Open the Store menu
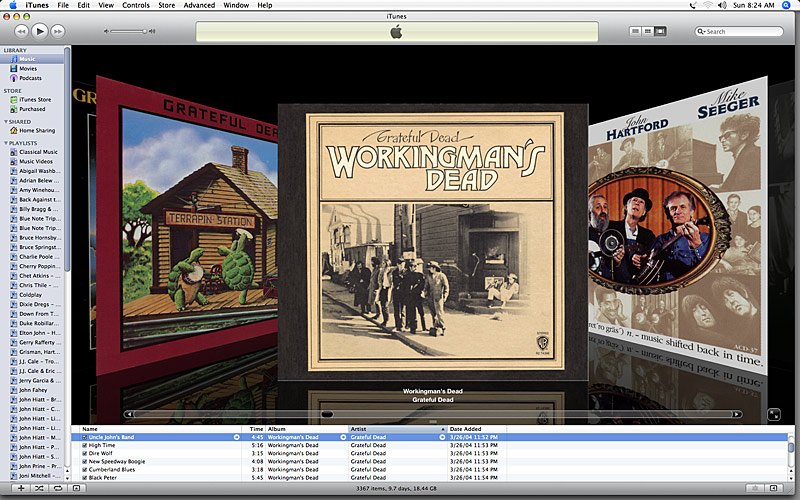The width and height of the screenshot is (800, 500). [166, 5]
